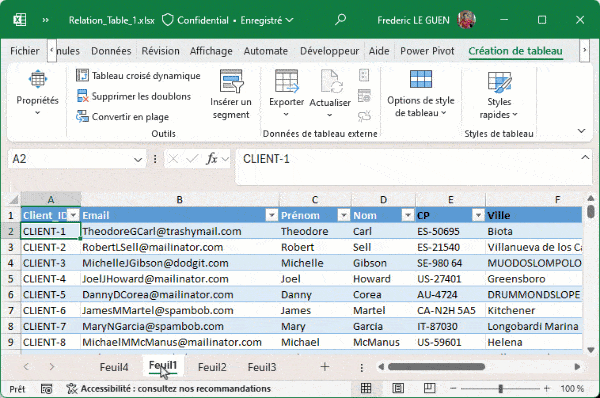Image resolution: width=600 pixels, height=398 pixels.
Task: Open the CP column filter dropdown
Action: click(478, 215)
